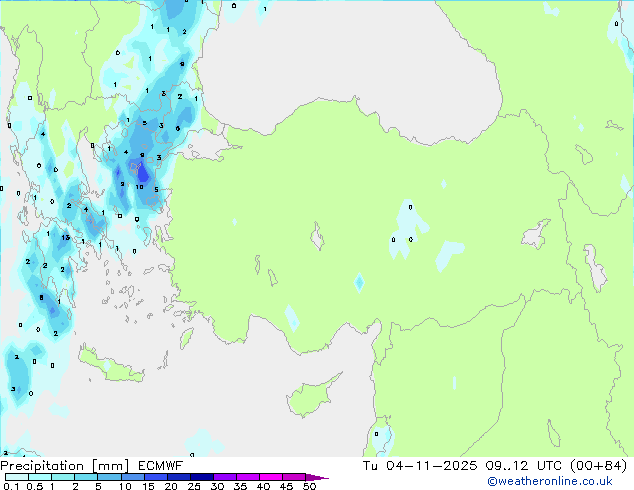This screenshot has width=634, height=490.
Task: Click the "10" value beside the darkest blue map cell
Action: click(x=139, y=187)
